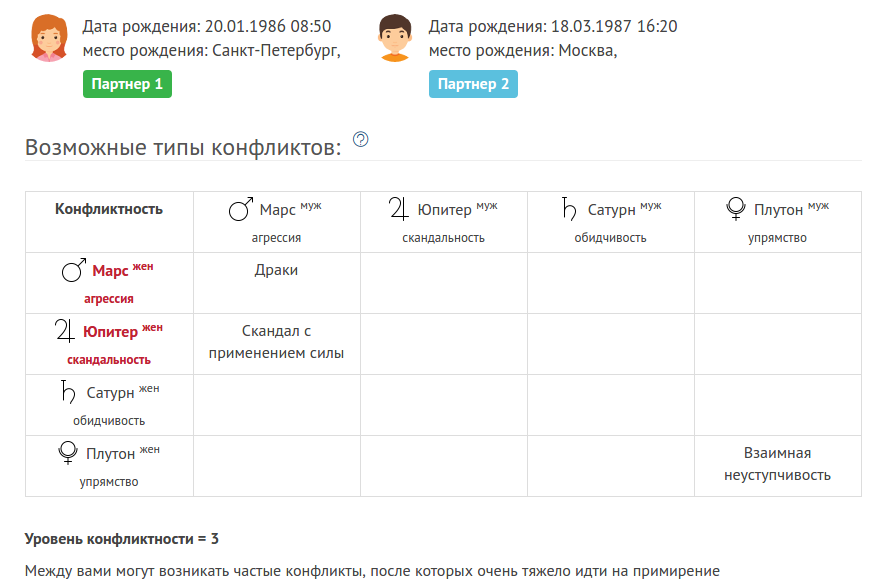The width and height of the screenshot is (888, 583).
Task: Click the red 'Марс жен' label
Action: (123, 270)
